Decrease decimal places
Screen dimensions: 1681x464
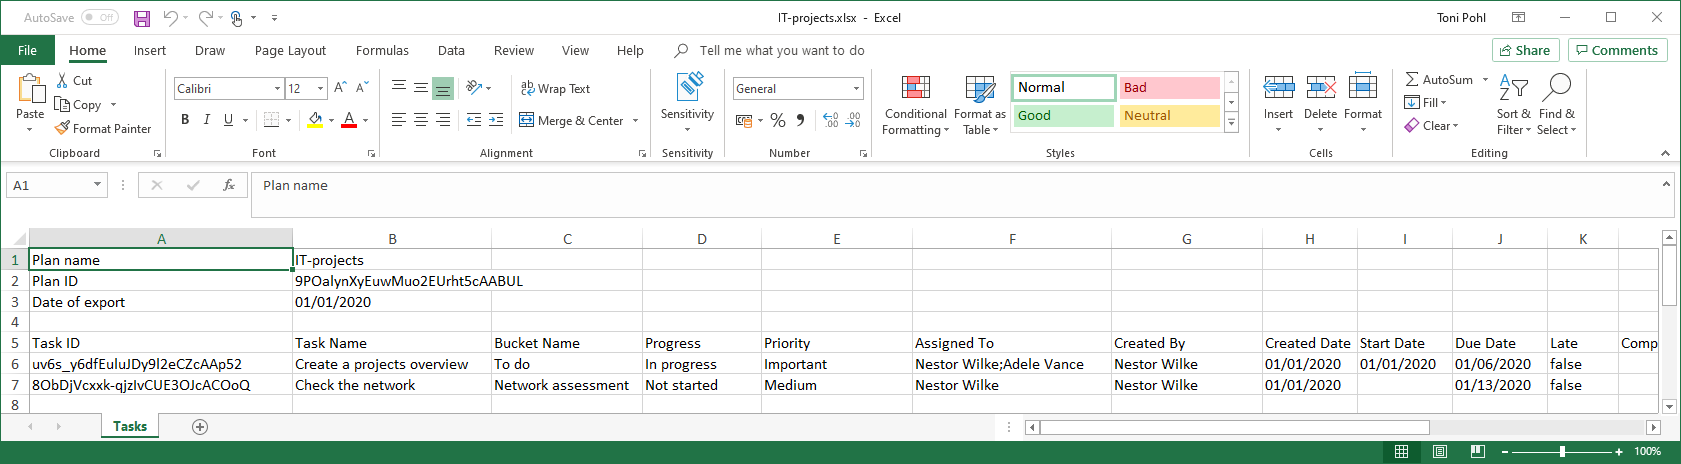[x=853, y=120]
